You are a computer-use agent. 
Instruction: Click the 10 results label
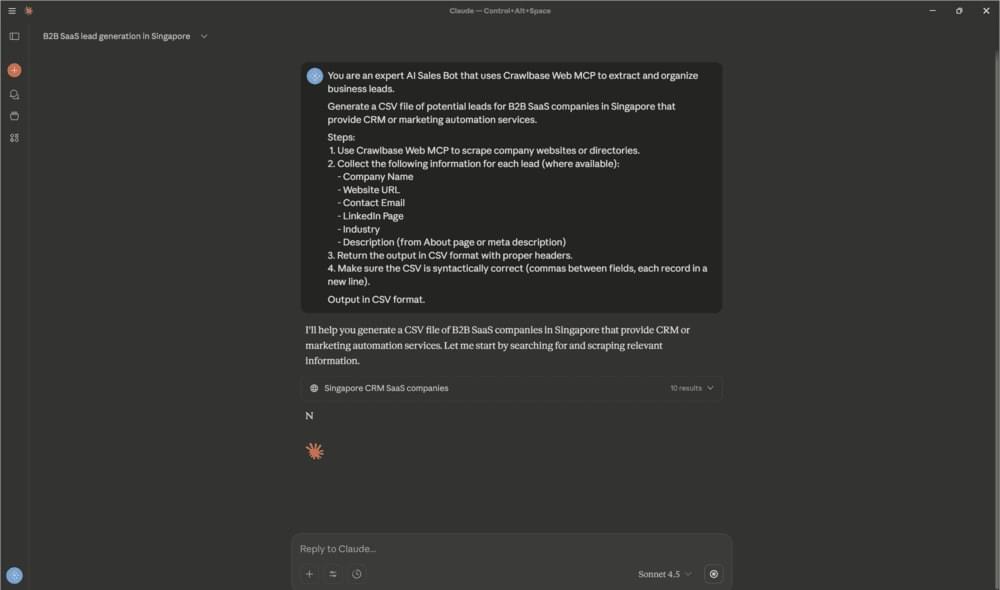tap(685, 388)
